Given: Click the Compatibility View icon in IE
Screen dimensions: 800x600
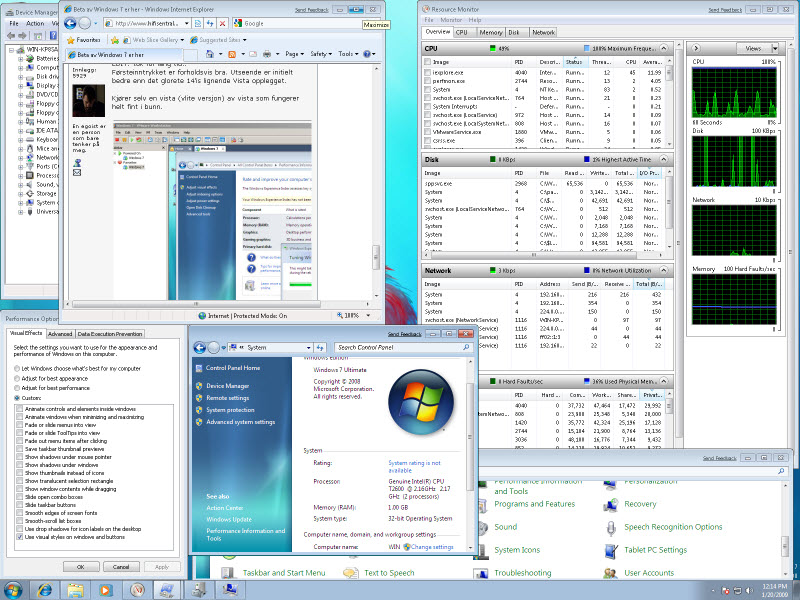Looking at the screenshot, I should coord(198,23).
